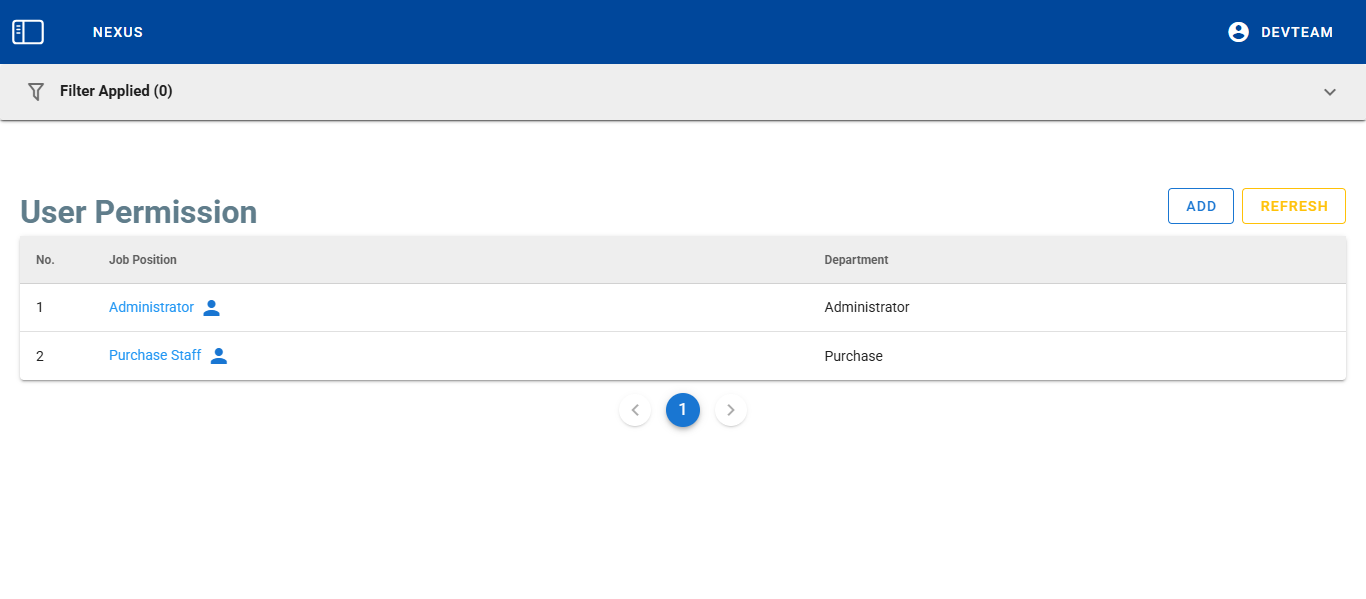The width and height of the screenshot is (1366, 599).
Task: Click the Department column header
Action: click(x=856, y=260)
